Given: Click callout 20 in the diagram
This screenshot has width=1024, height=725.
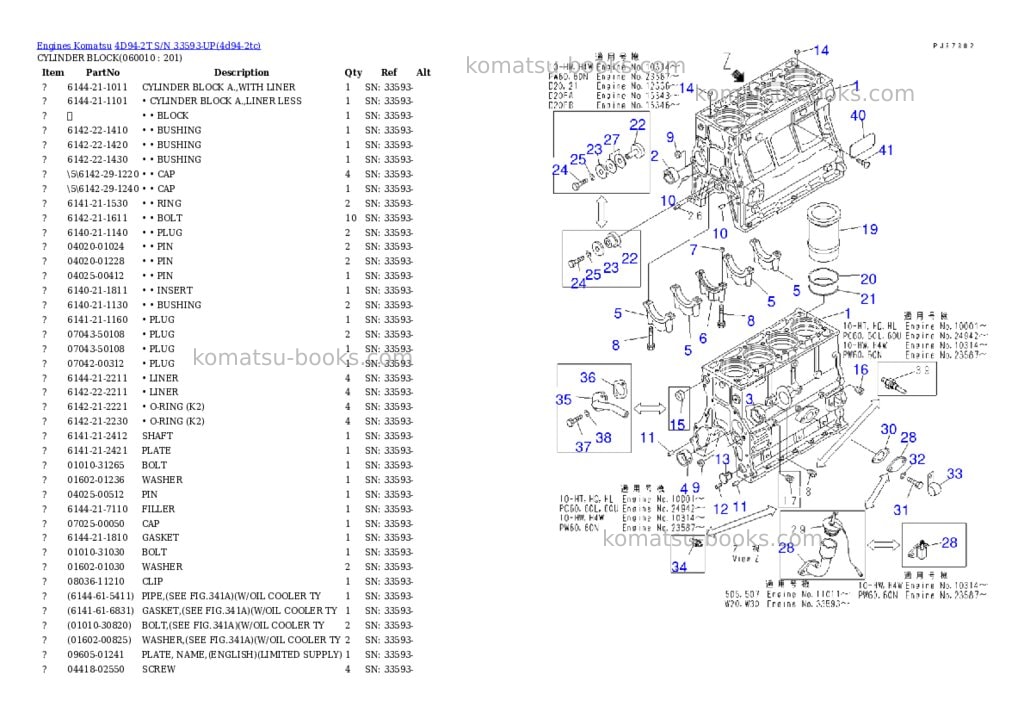Looking at the screenshot, I should (868, 279).
